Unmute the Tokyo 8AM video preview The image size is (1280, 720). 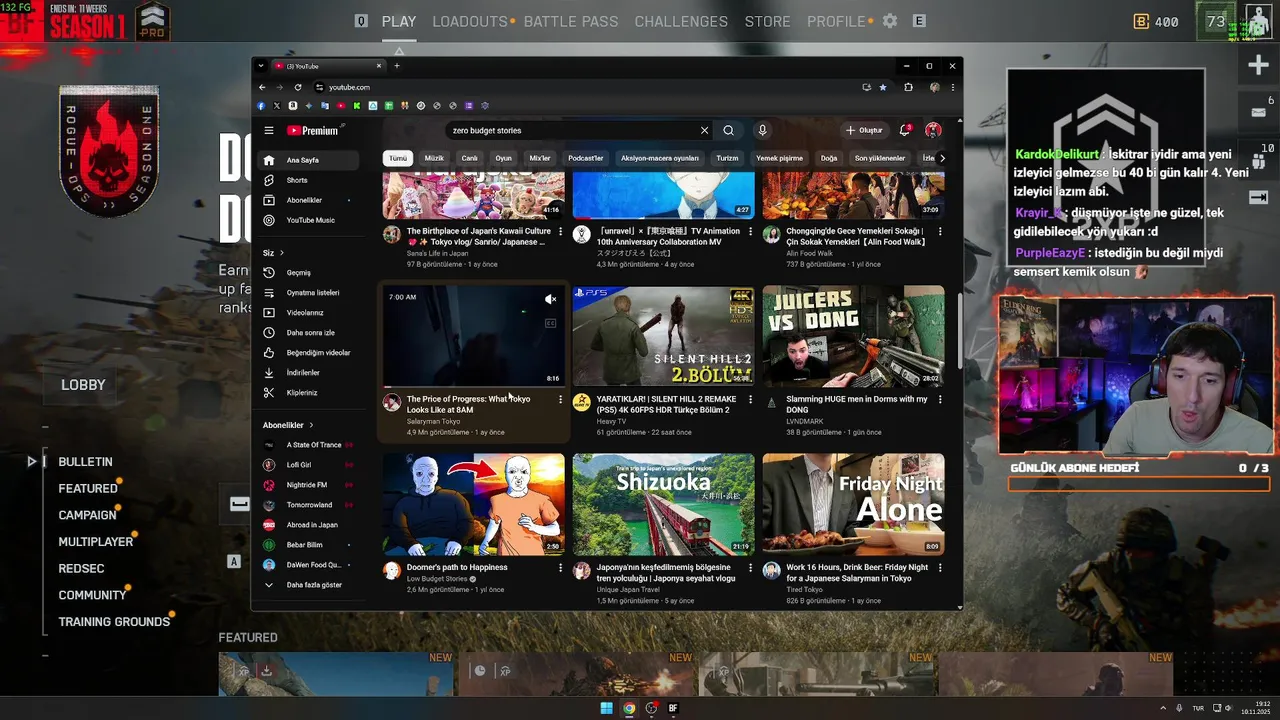tap(550, 299)
